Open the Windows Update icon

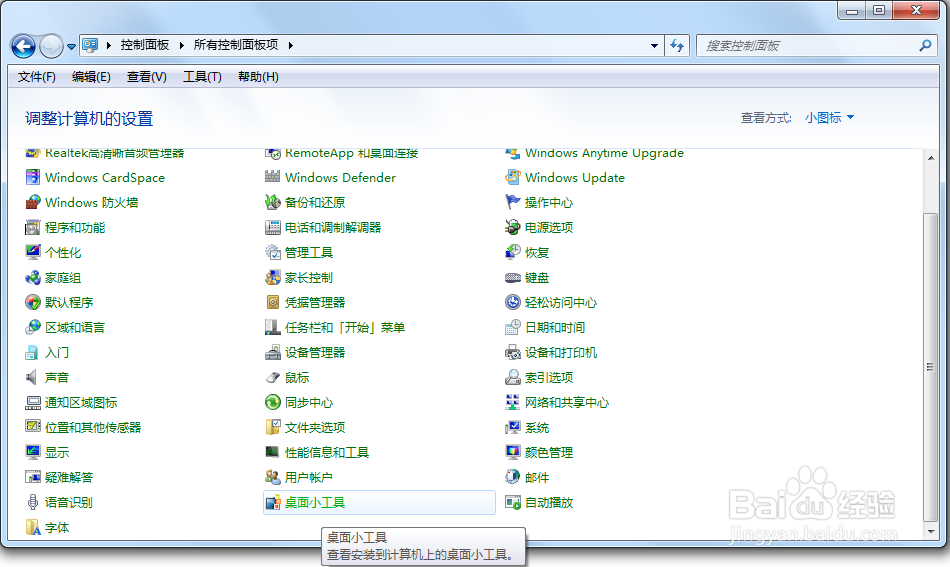tap(513, 177)
